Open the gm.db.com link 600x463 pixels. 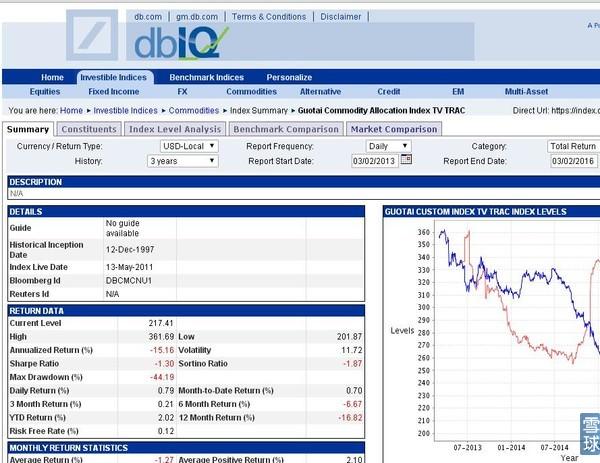click(197, 17)
